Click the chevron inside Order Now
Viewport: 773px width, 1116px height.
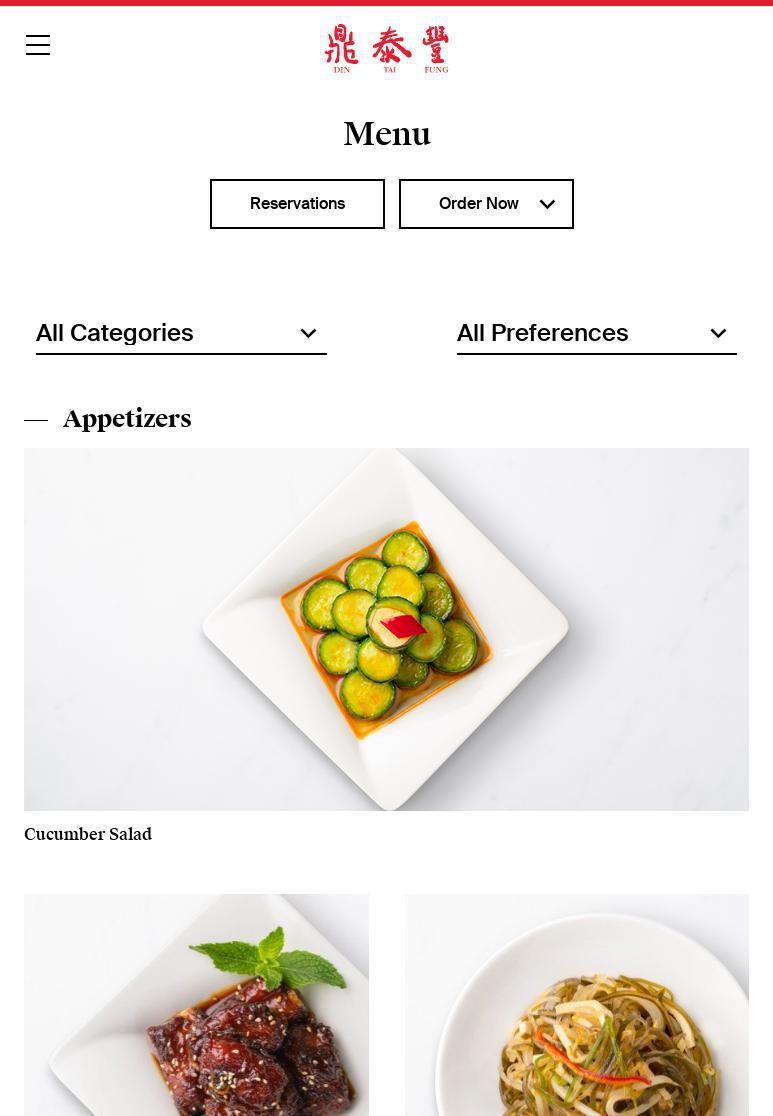(547, 204)
